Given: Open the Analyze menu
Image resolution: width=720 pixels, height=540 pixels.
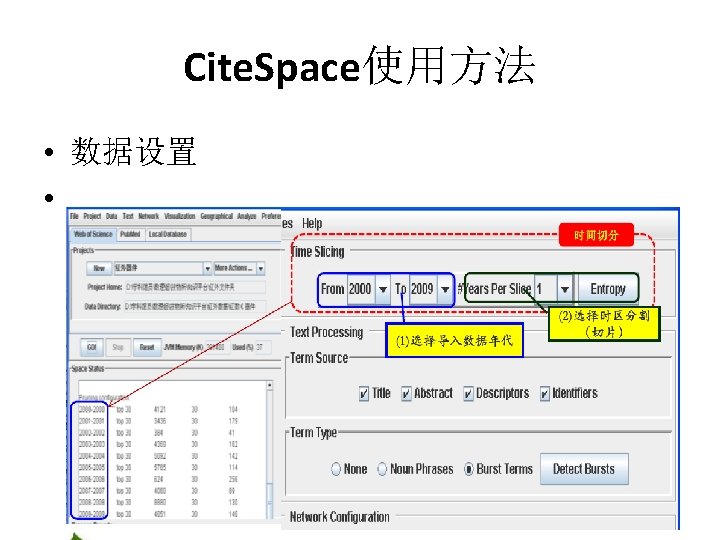Looking at the screenshot, I should (x=247, y=216).
